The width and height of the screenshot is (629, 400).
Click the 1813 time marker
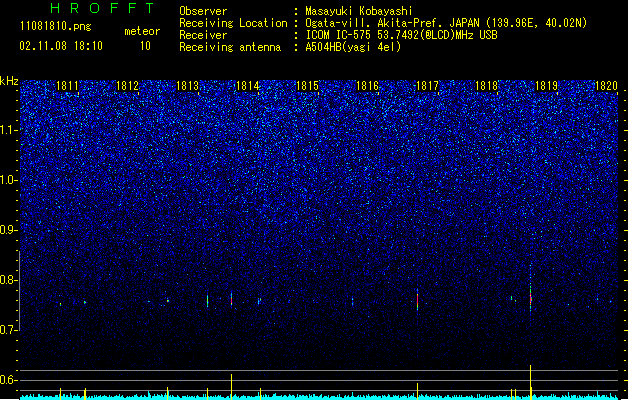tap(187, 86)
